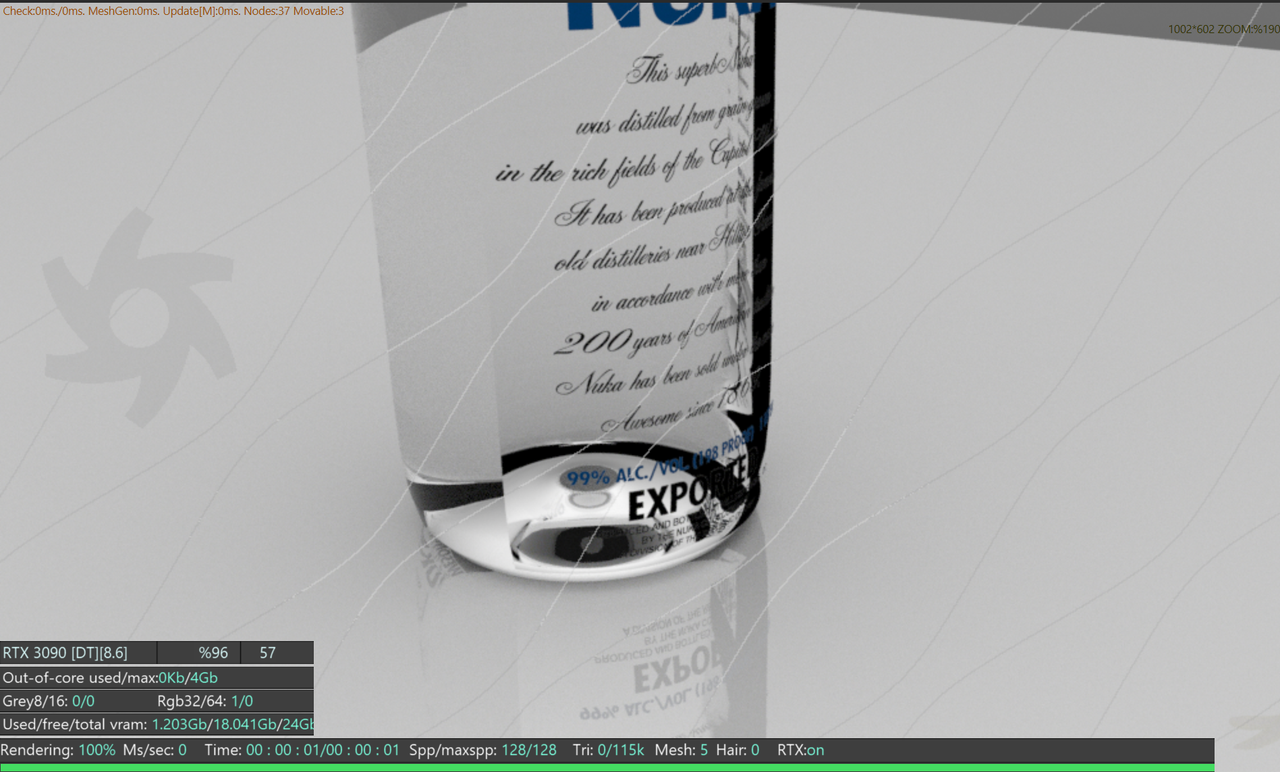This screenshot has height=772, width=1280.
Task: Click the 'Hair: 0' status entry
Action: [738, 750]
